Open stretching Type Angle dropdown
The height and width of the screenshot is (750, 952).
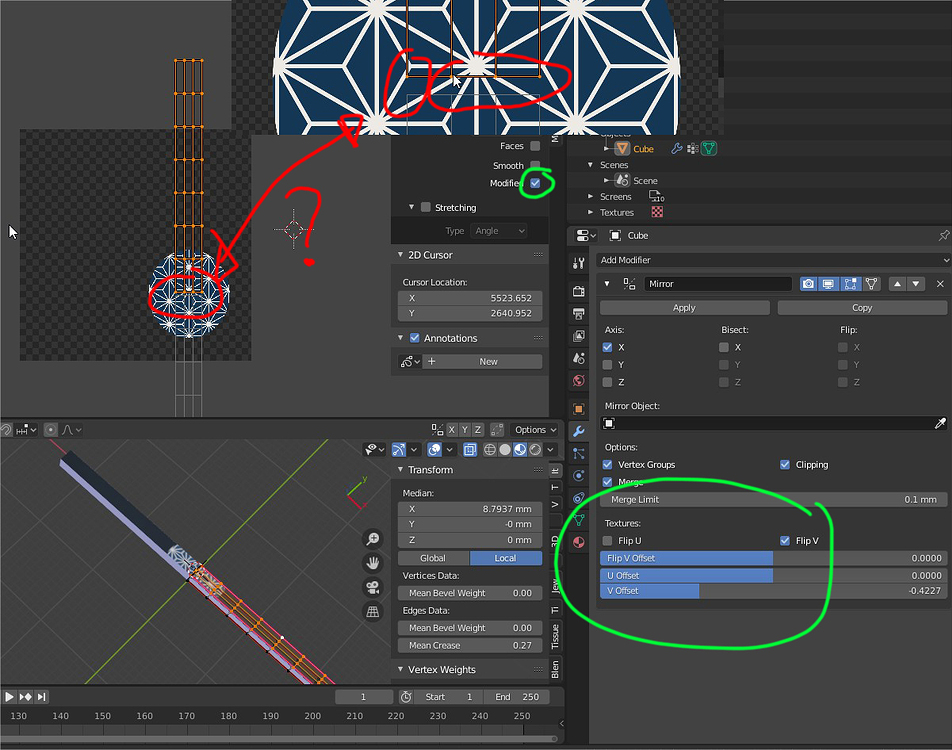click(x=498, y=231)
